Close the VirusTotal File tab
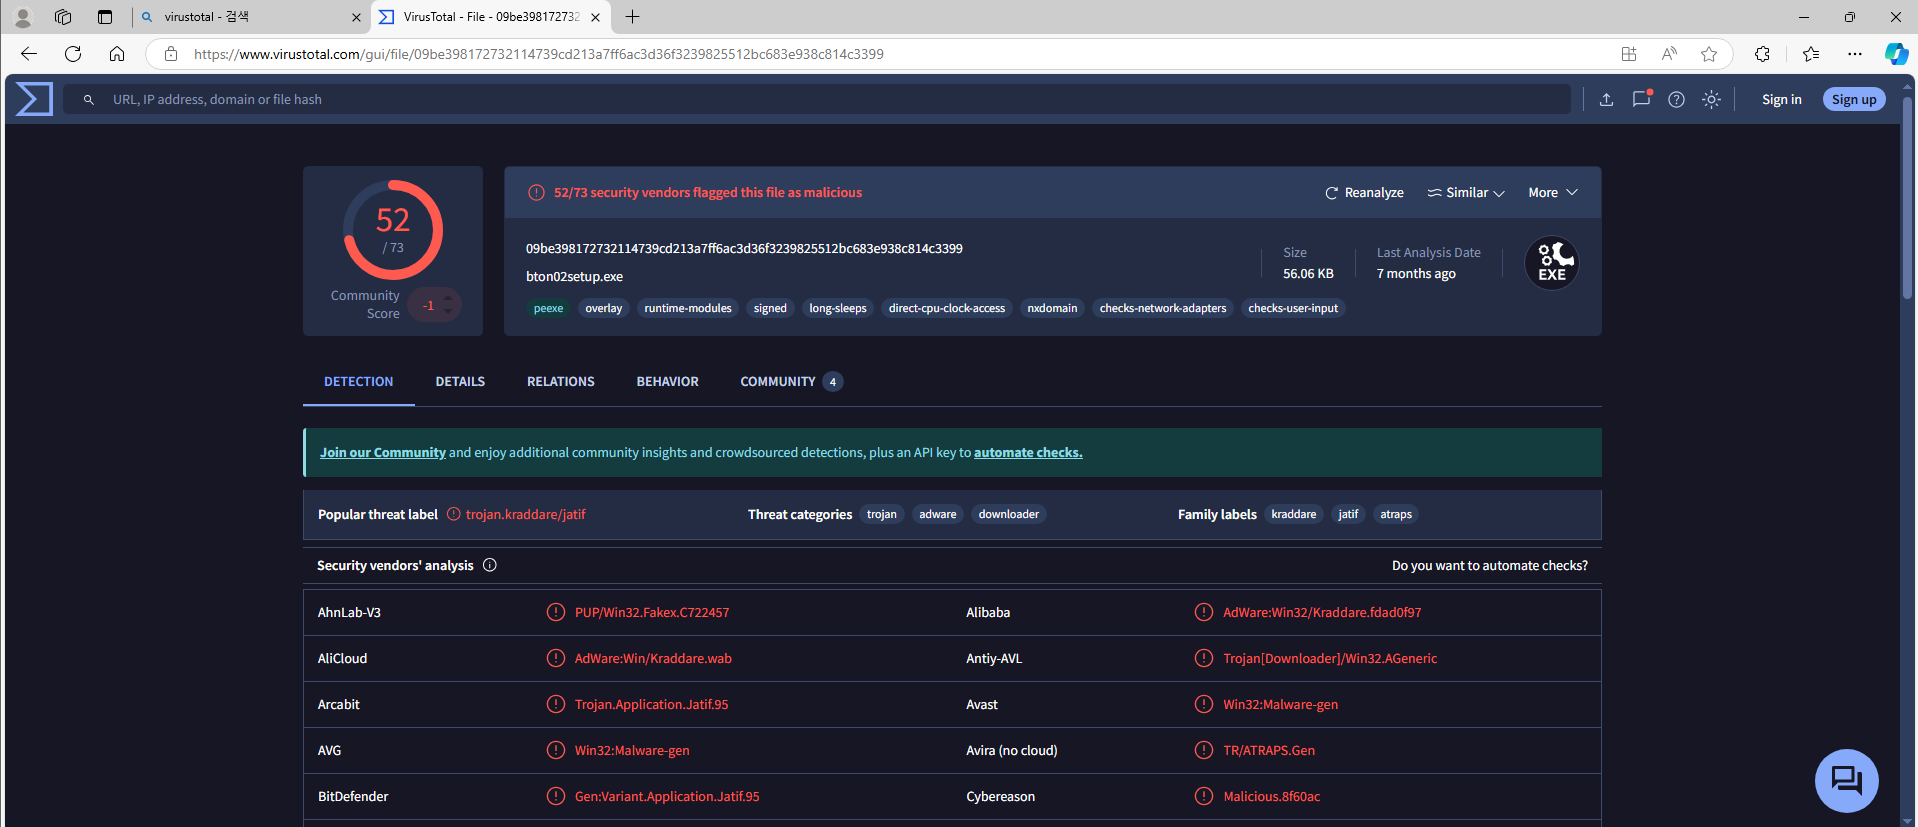Screen dimensions: 1918x827 596,17
